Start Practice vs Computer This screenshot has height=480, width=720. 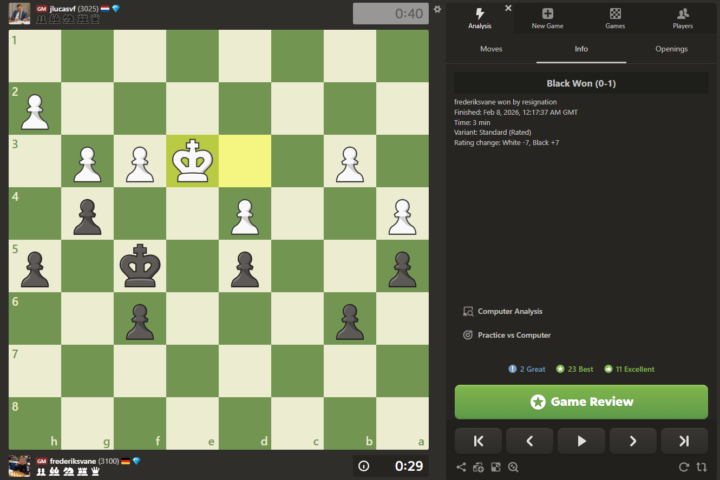(507, 335)
